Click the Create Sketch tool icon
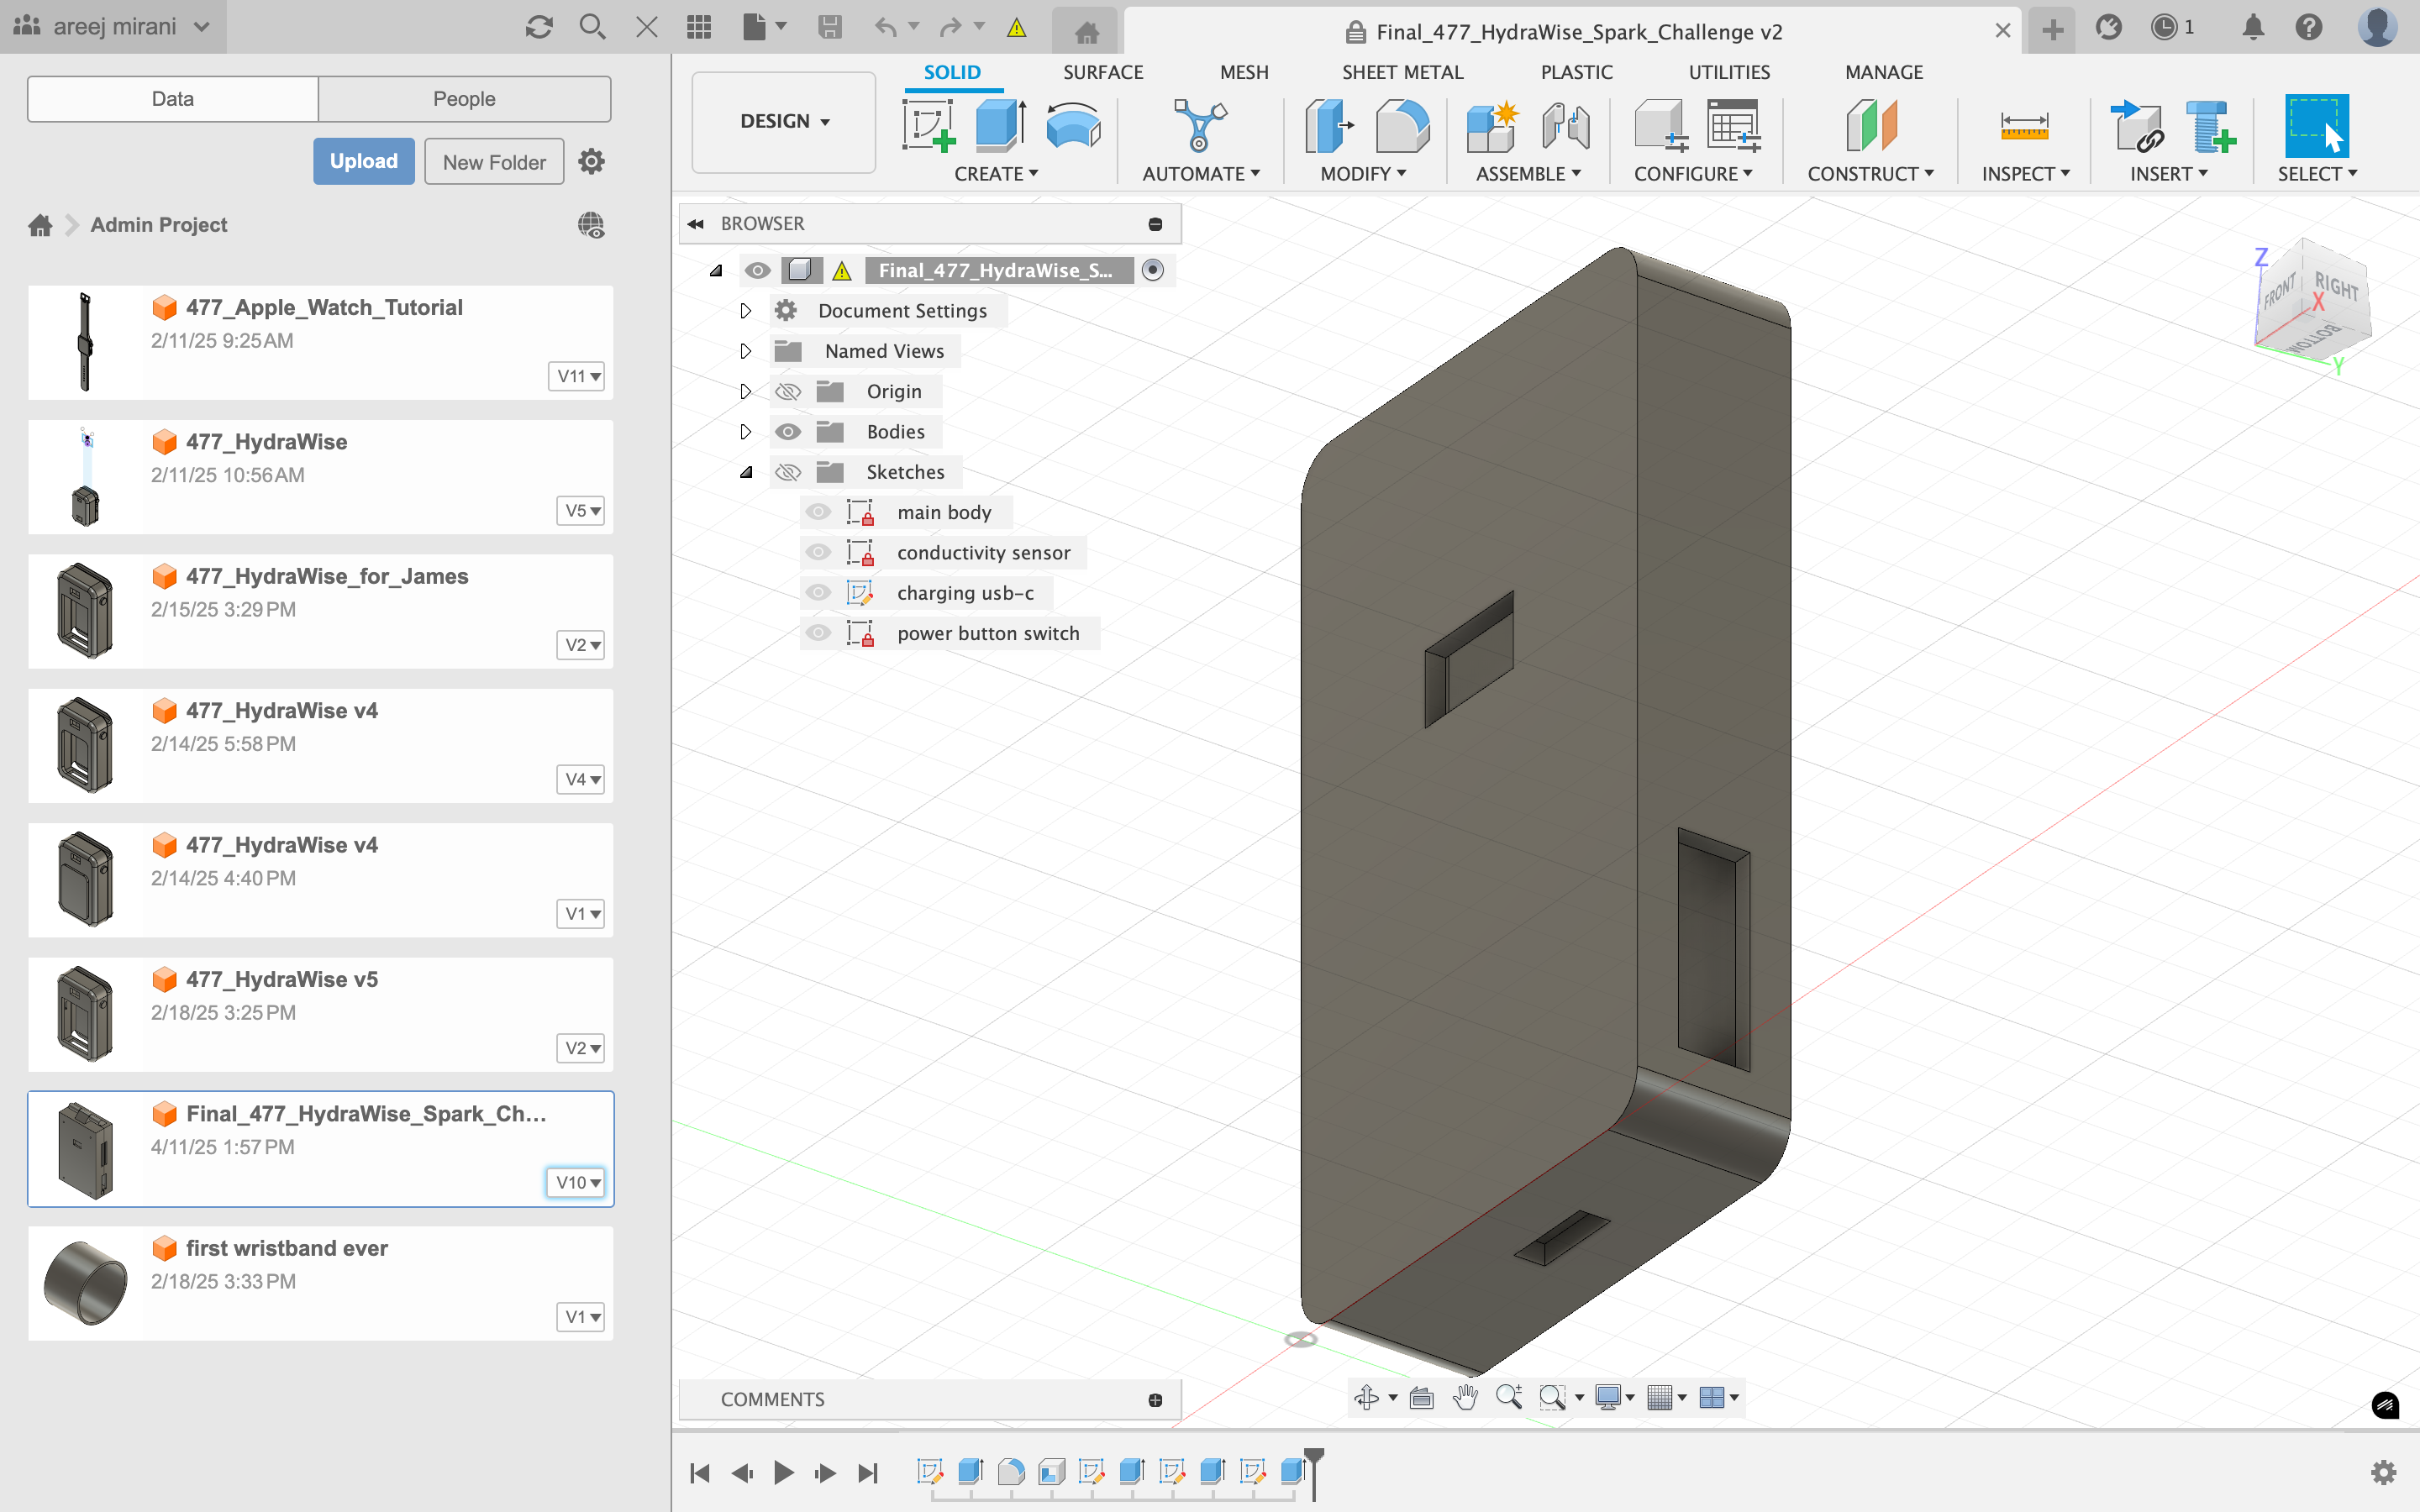Image resolution: width=2420 pixels, height=1512 pixels. 927,127
